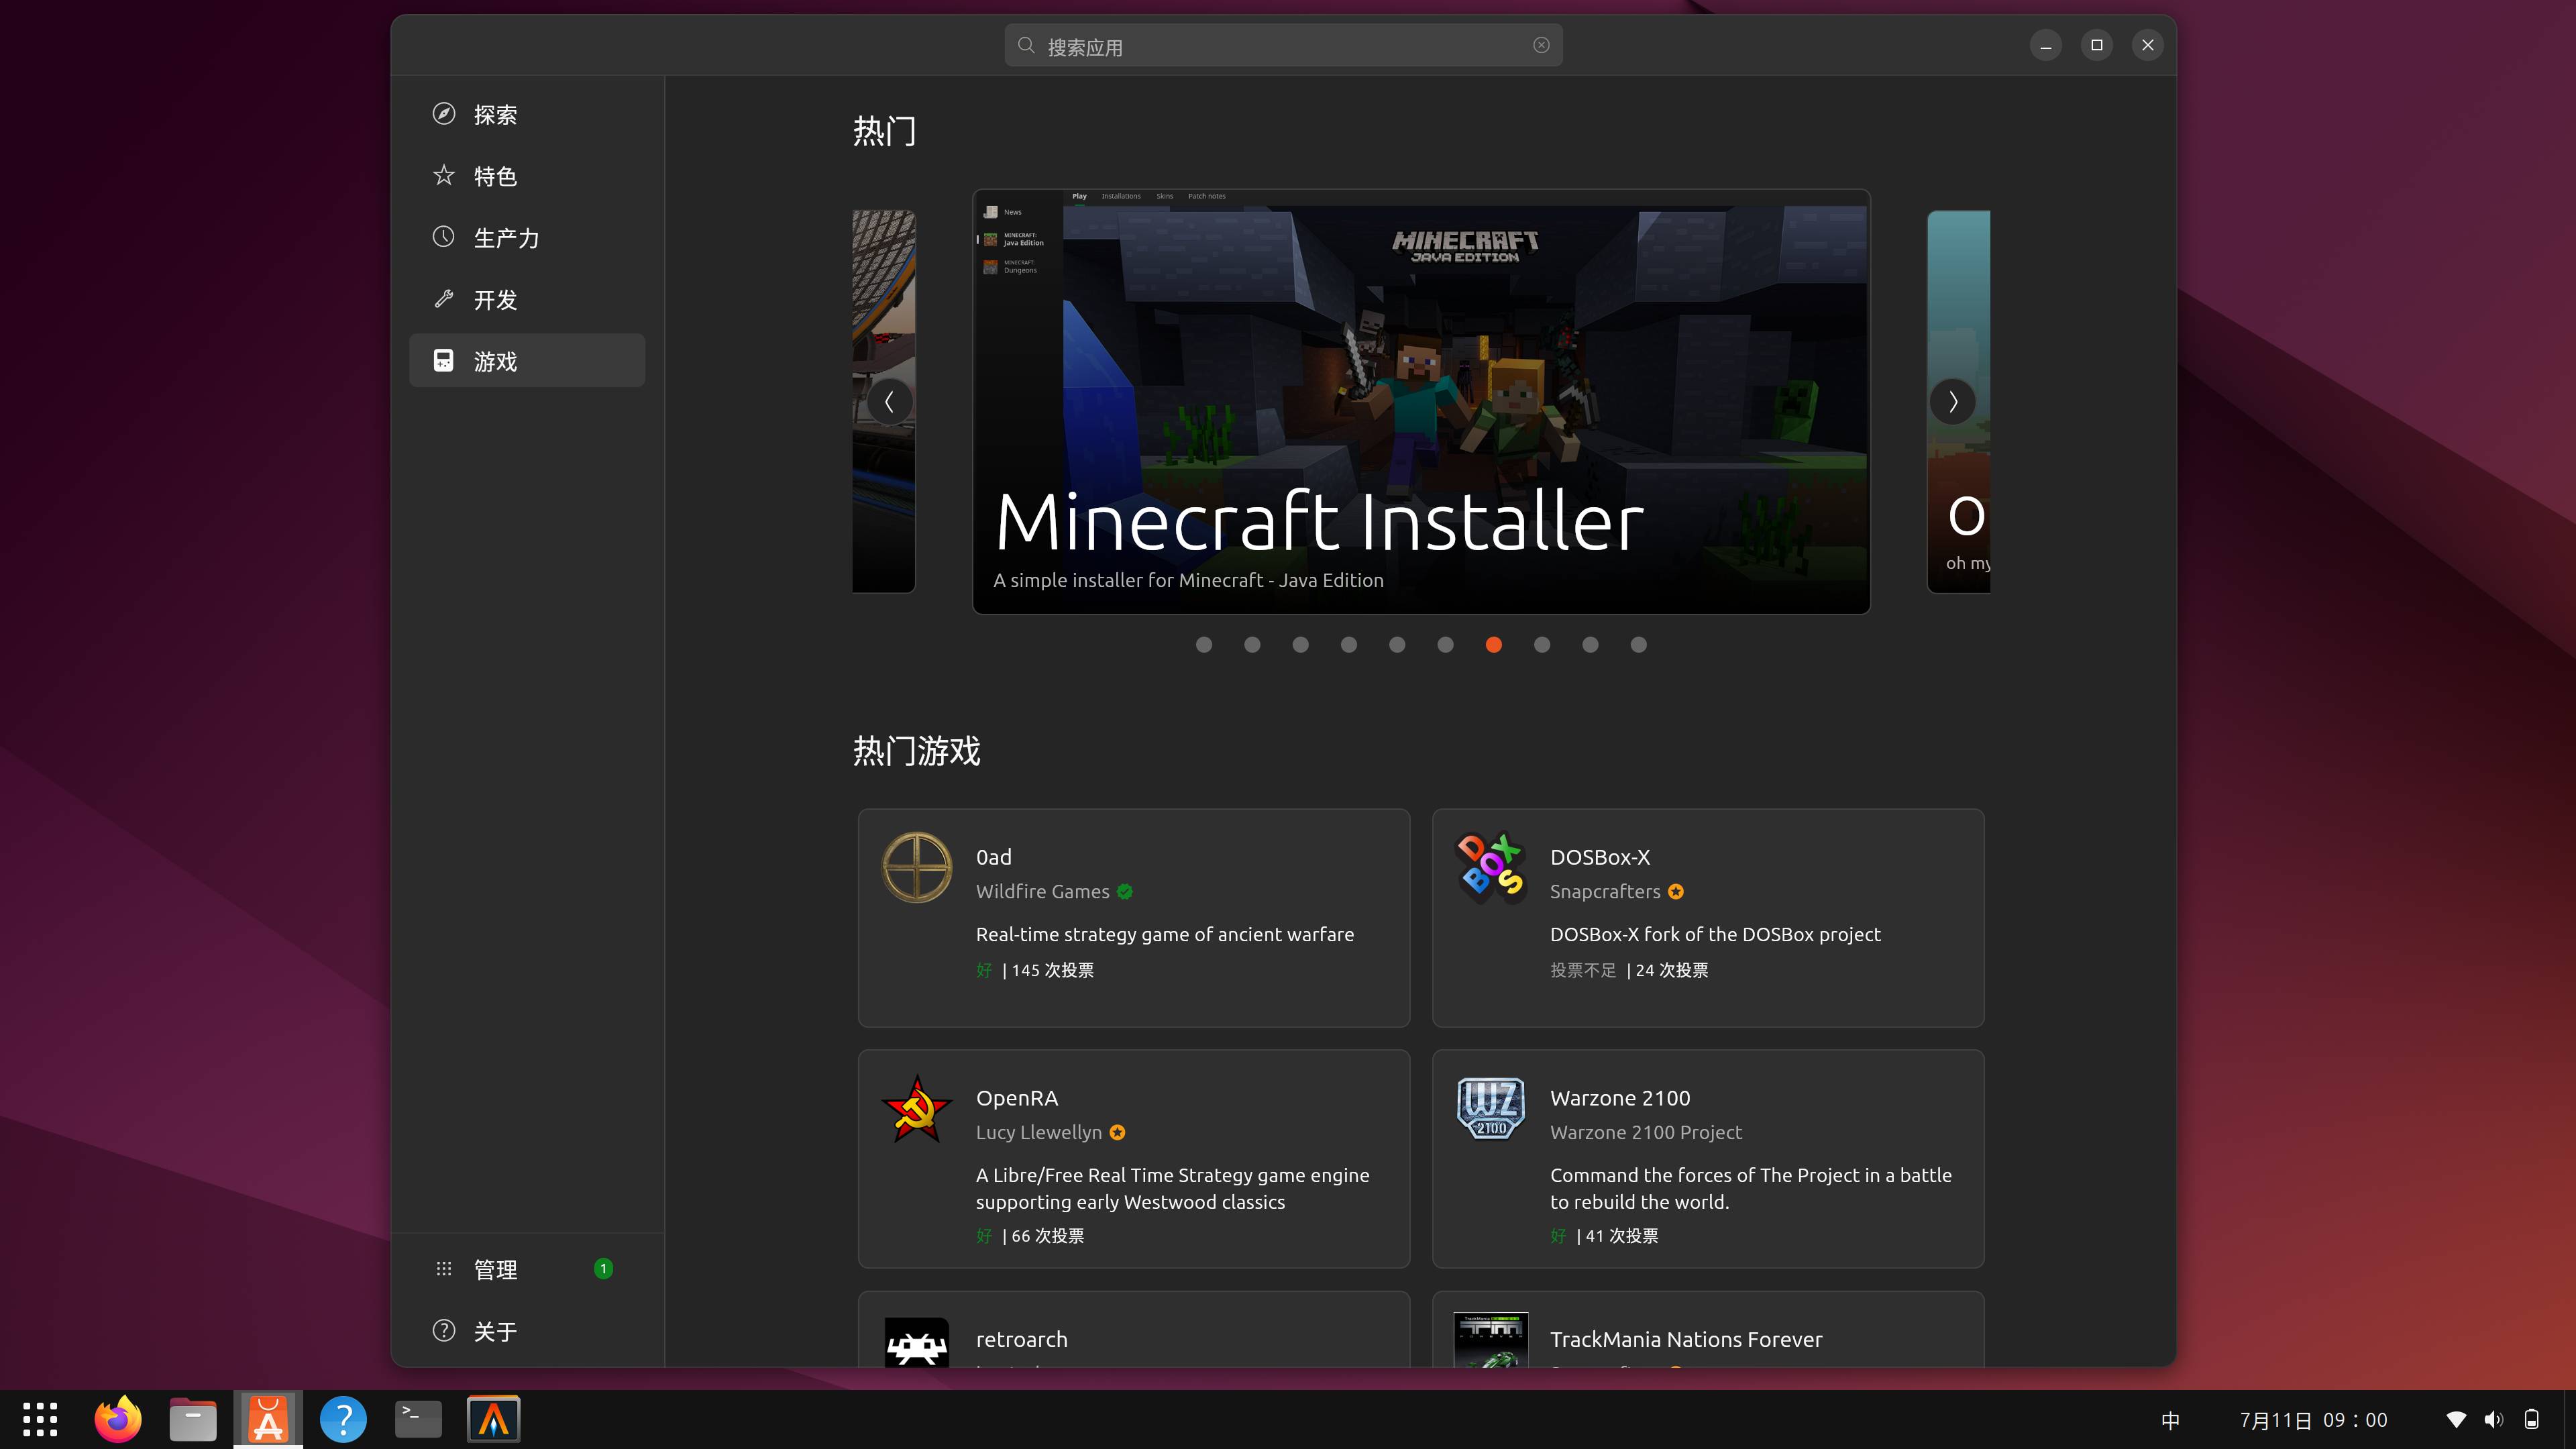The height and width of the screenshot is (1449, 2576).
Task: Click the DOSBox-X app icon
Action: tap(1490, 867)
